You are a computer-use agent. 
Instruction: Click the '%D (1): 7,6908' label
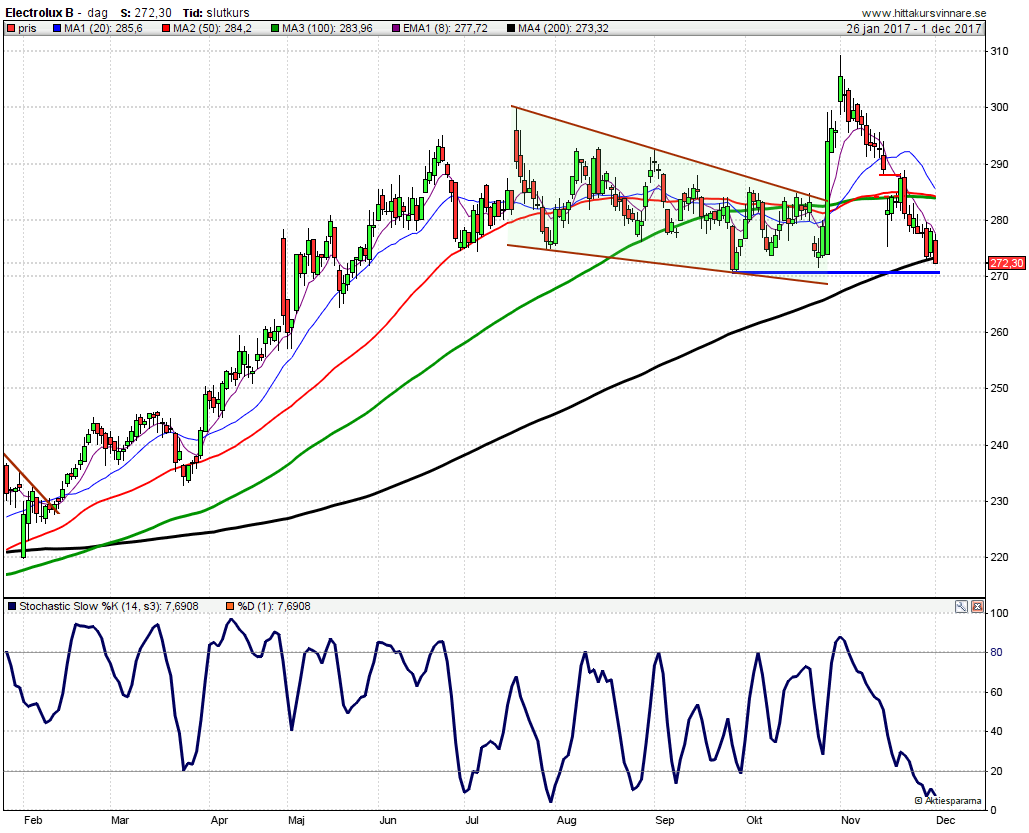274,607
